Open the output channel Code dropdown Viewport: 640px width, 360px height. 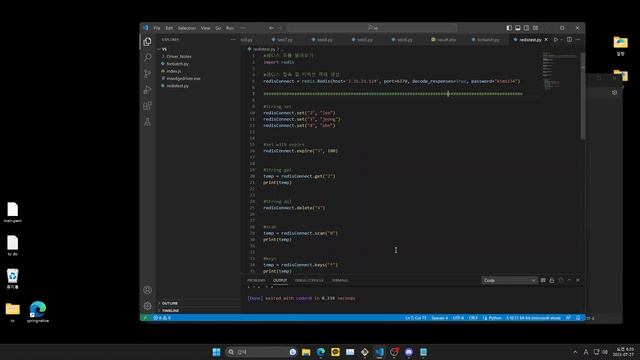pyautogui.click(x=509, y=280)
